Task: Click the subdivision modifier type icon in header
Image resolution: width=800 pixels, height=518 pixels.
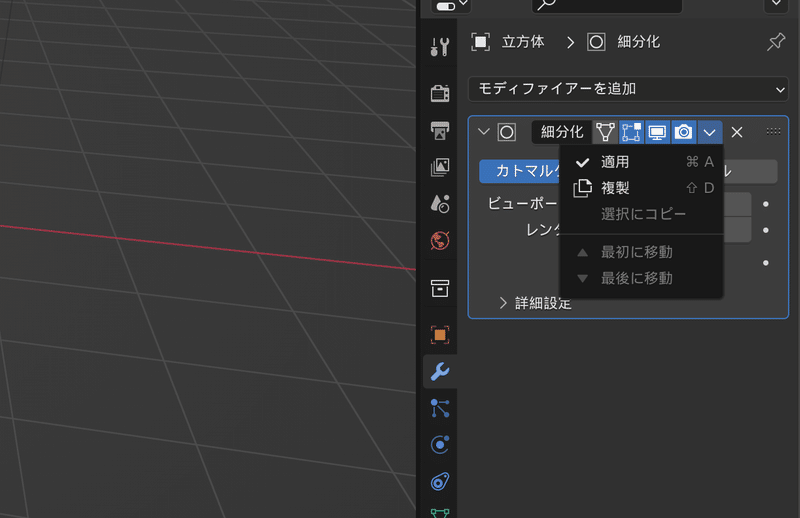Action: tap(507, 132)
